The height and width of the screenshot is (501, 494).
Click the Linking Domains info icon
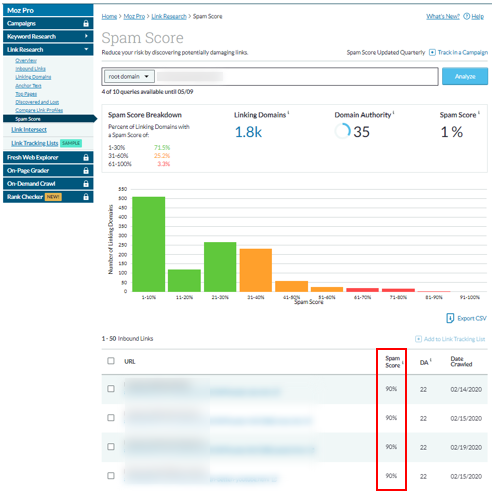coord(289,113)
